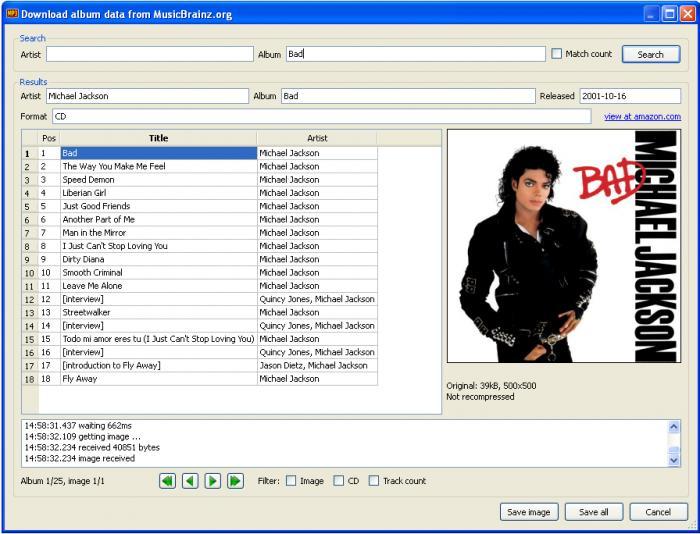Select I Just Can't Stop Loving You title
The width and height of the screenshot is (700, 534).
tap(158, 246)
